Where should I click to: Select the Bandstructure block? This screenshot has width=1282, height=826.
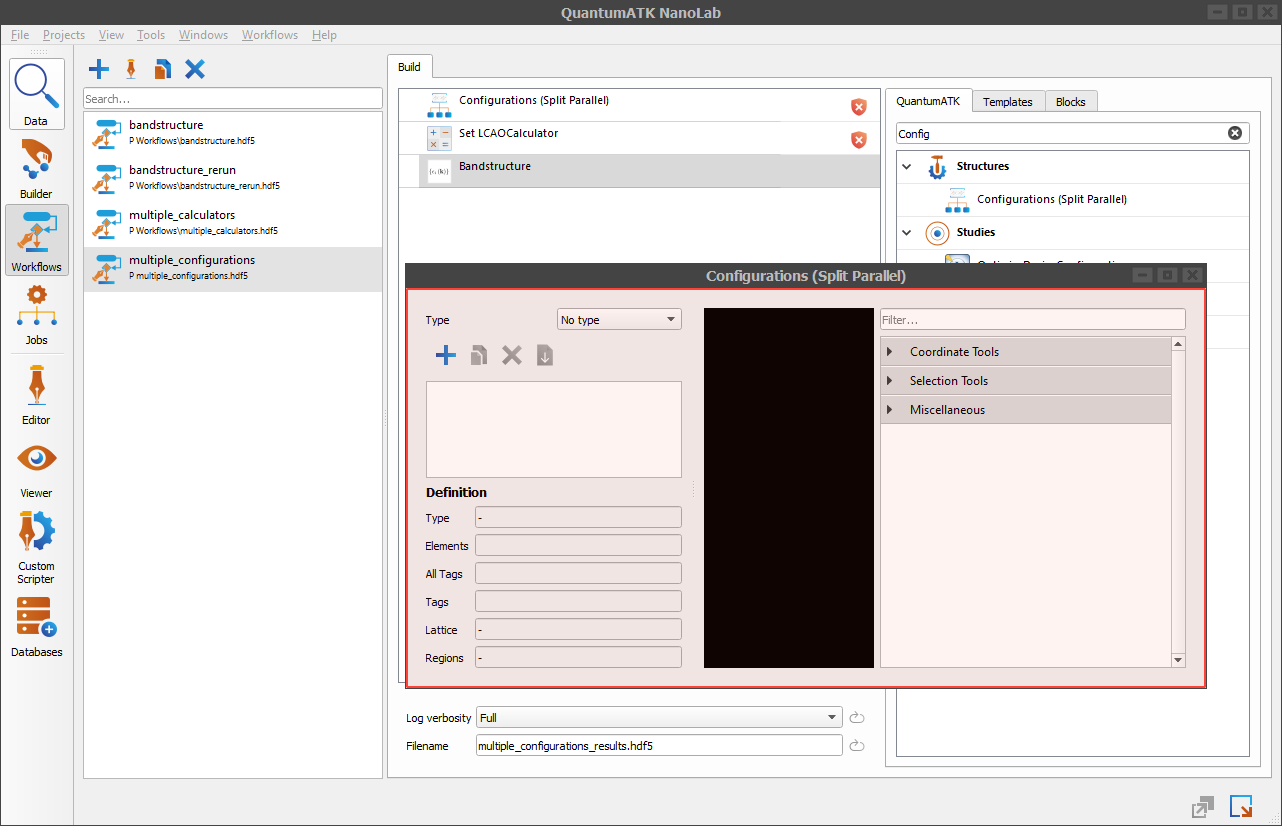(639, 171)
